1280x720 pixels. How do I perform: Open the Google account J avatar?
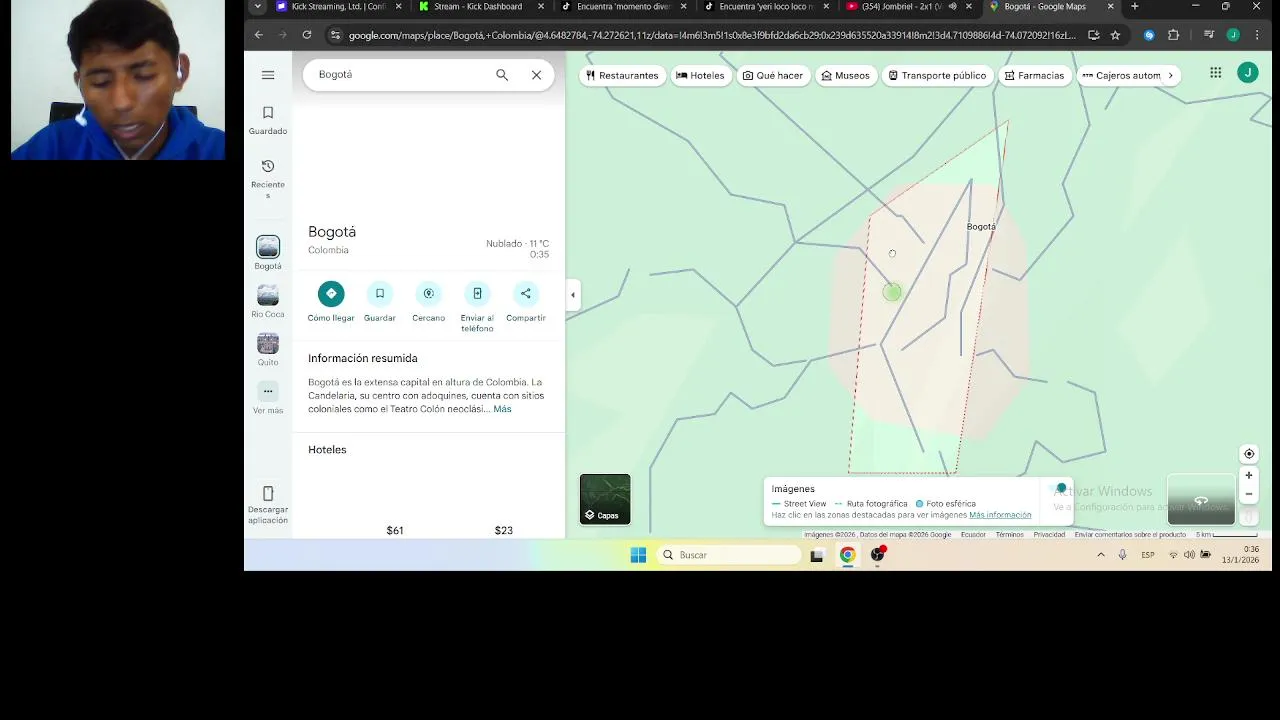click(x=1247, y=72)
